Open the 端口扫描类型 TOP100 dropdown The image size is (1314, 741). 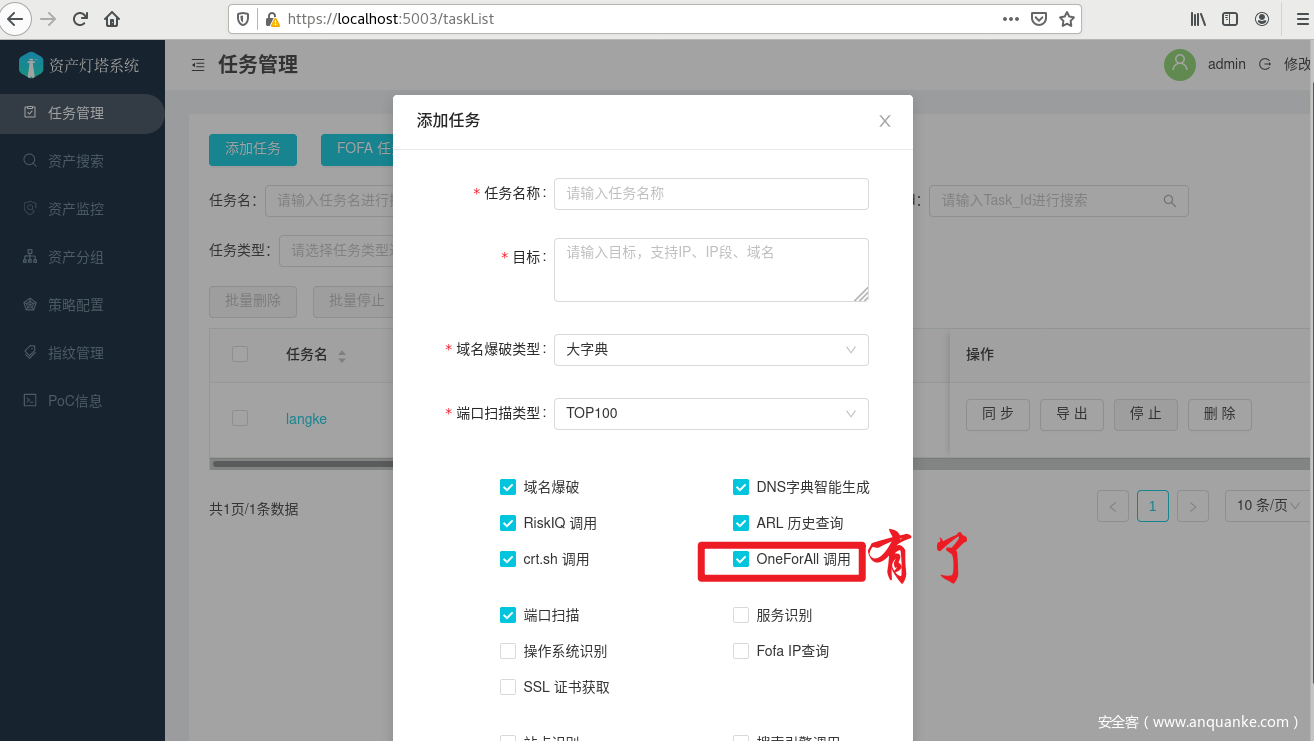pos(710,413)
